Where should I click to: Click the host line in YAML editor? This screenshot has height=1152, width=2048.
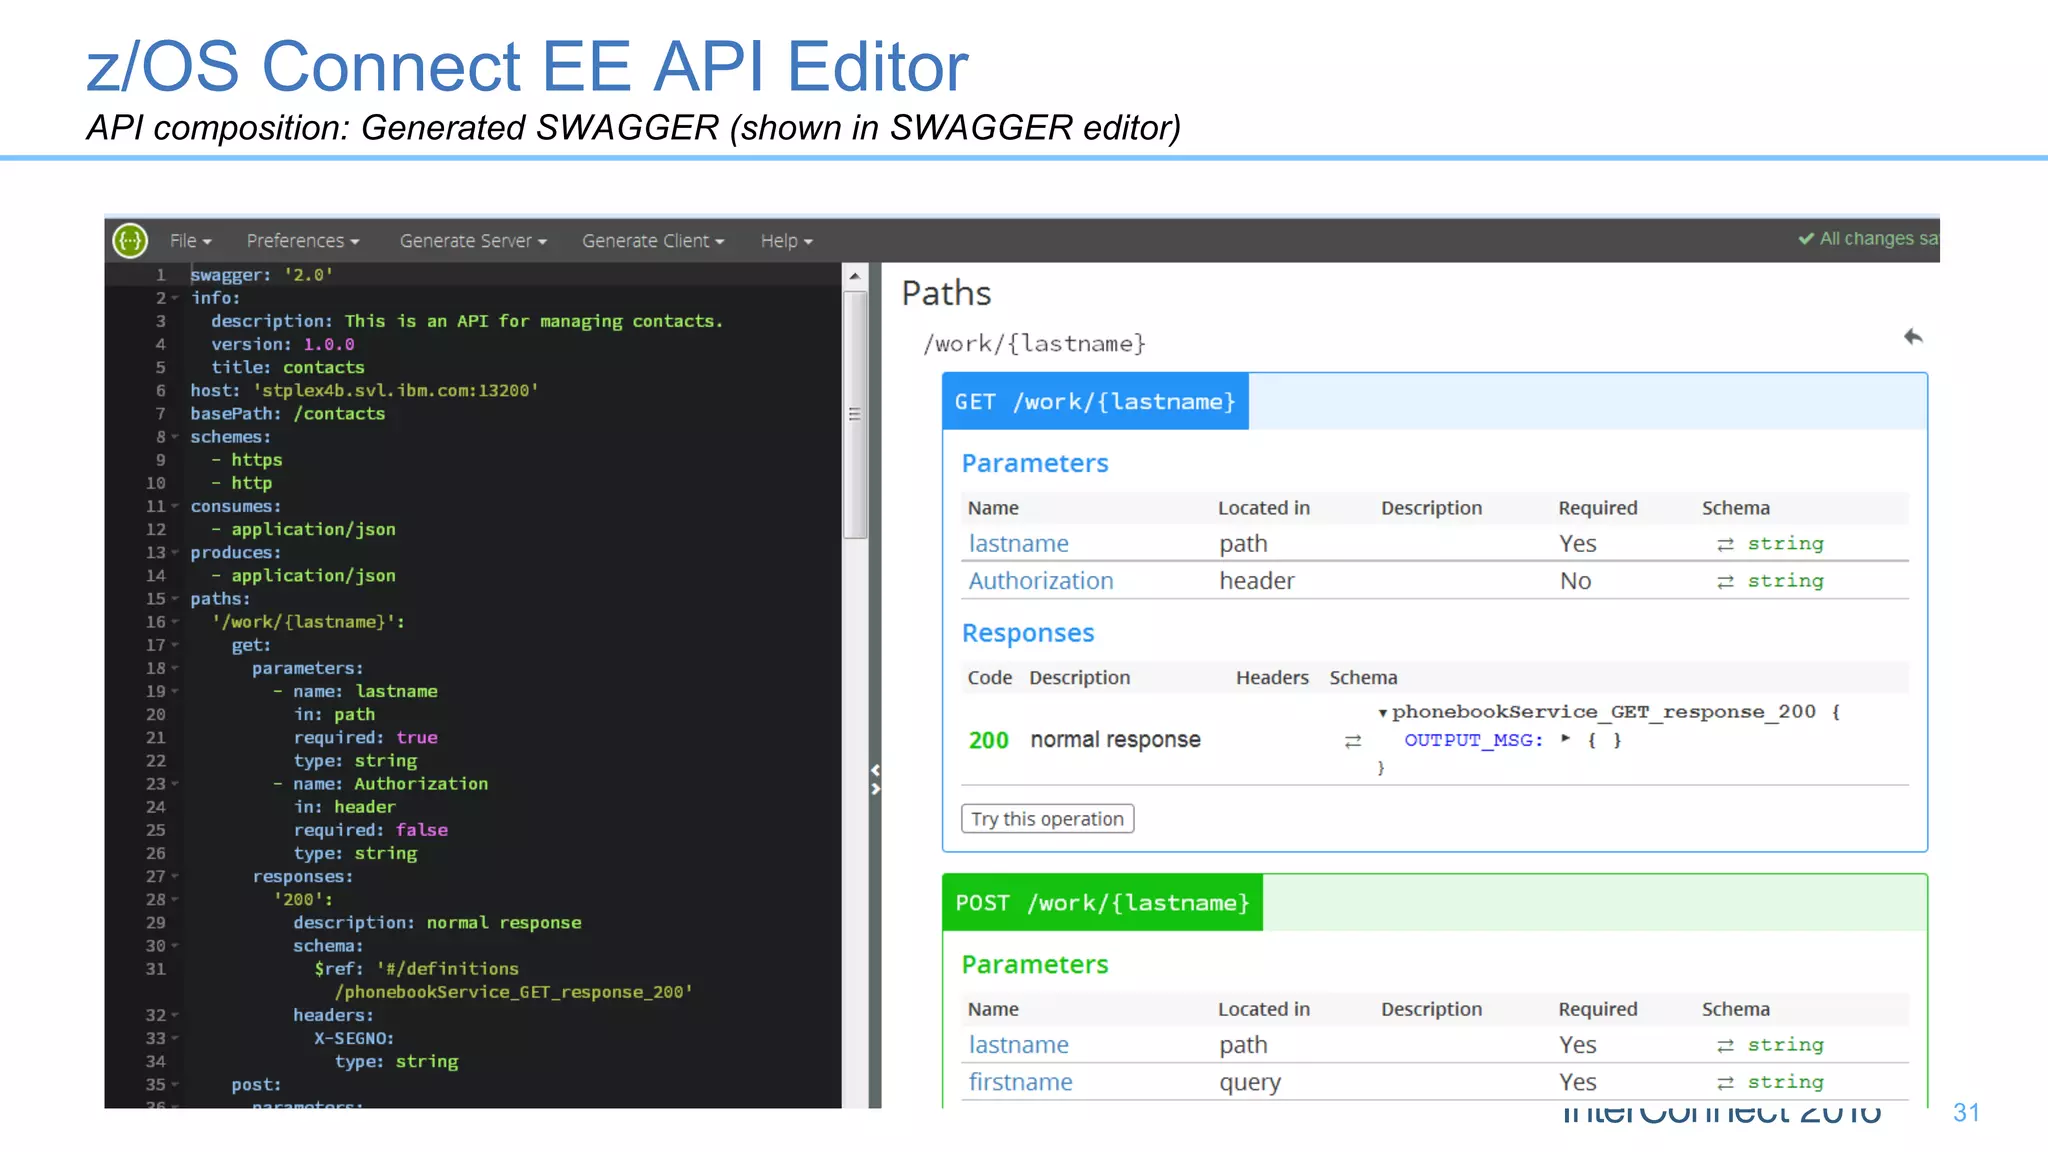click(365, 391)
